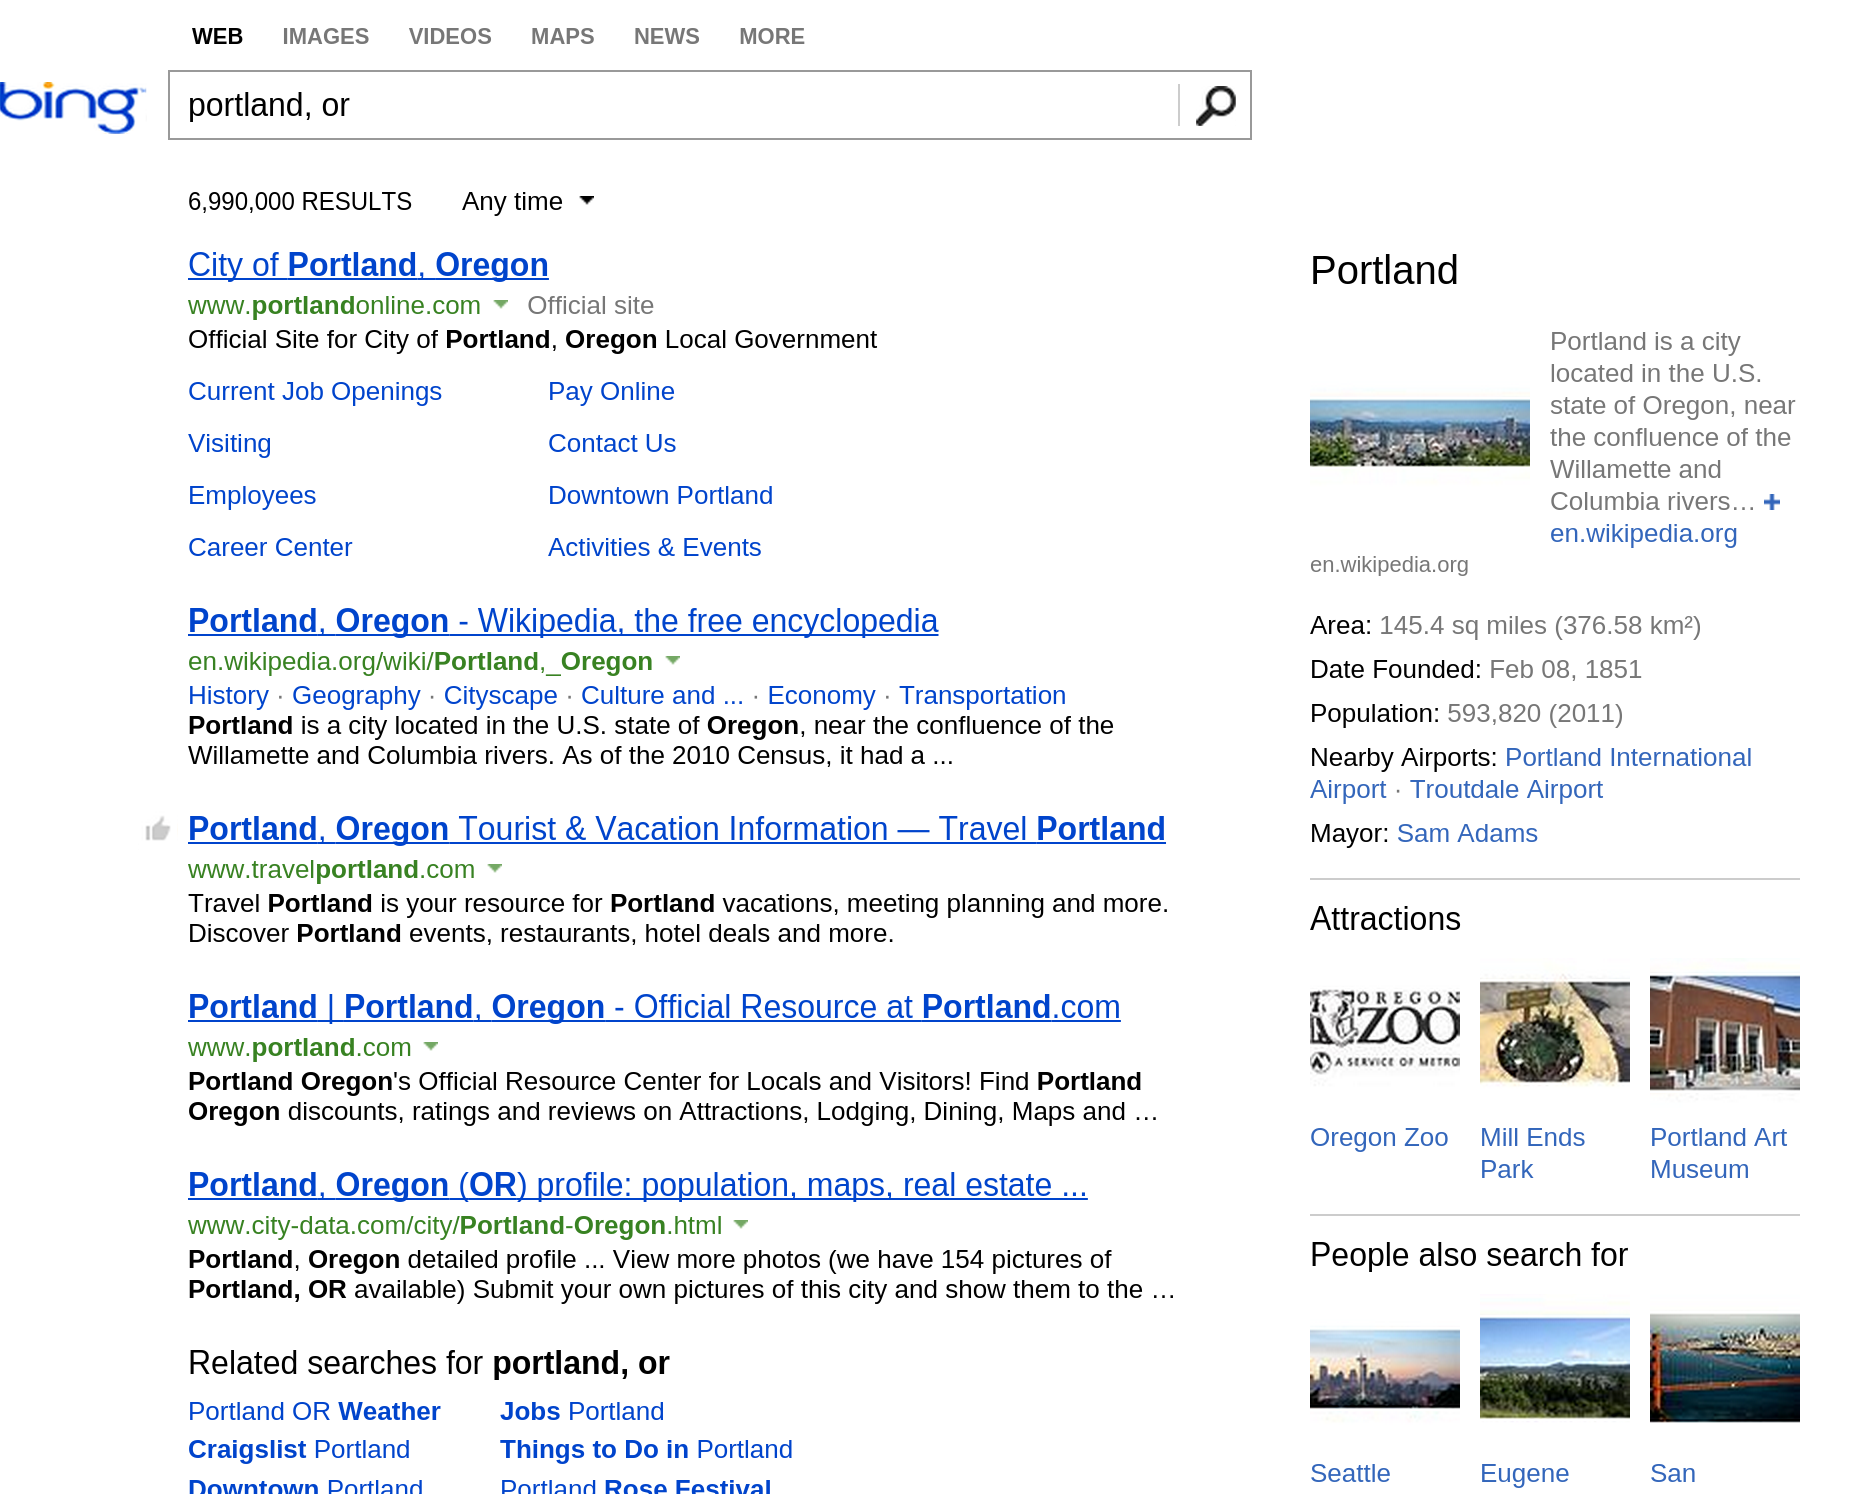The height and width of the screenshot is (1494, 1852).
Task: Open City of Portland, Oregon result
Action: click(x=368, y=265)
